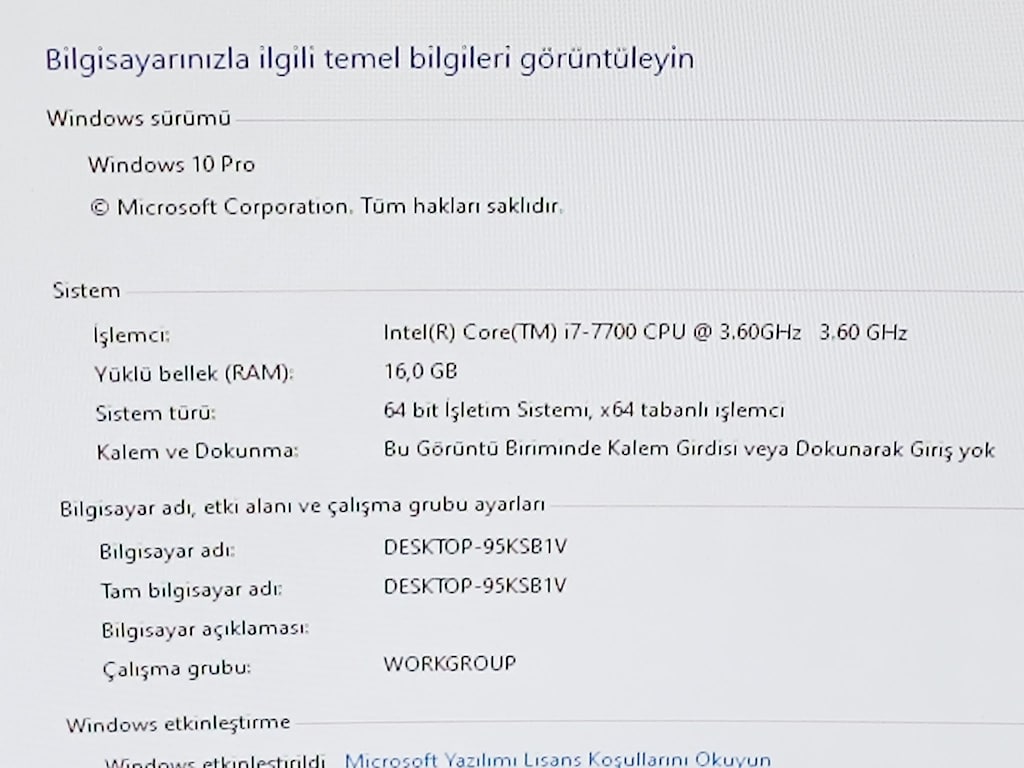The width and height of the screenshot is (1024, 768).
Task: Click the 'Bilgisayar açıklaması:' label
Action: tap(205, 630)
